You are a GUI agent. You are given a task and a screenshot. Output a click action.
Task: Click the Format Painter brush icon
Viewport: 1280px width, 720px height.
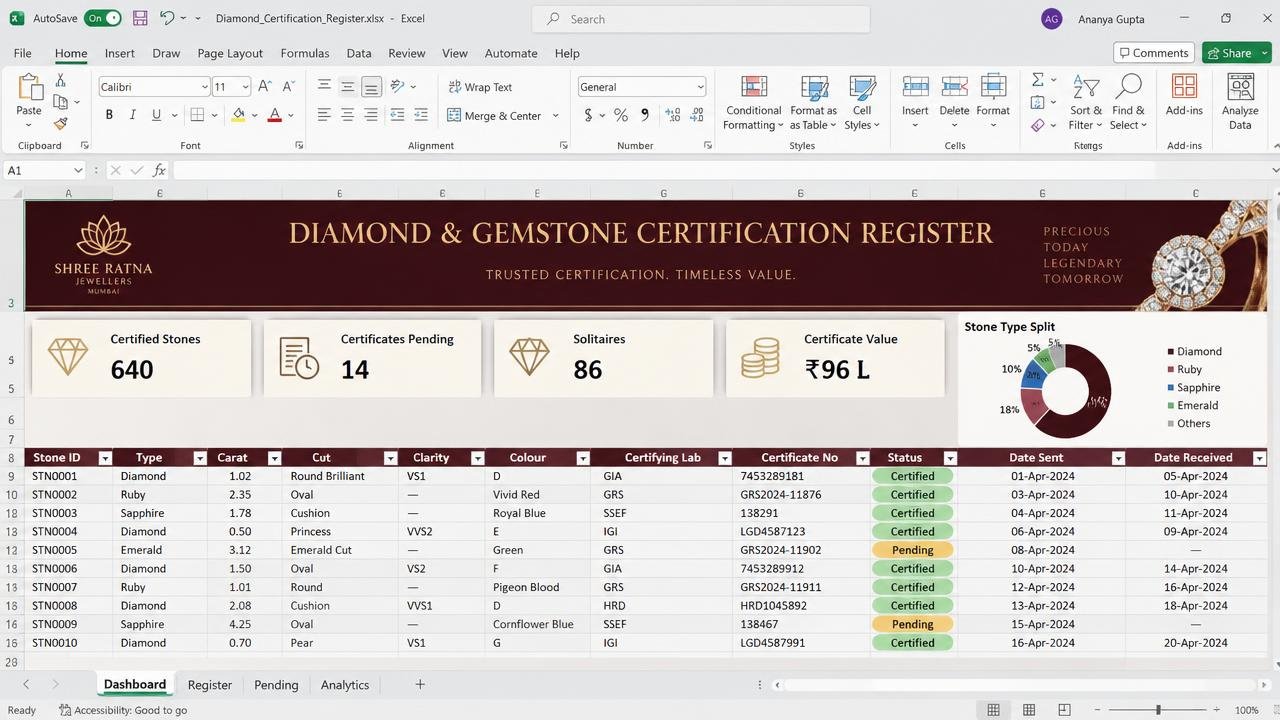click(61, 124)
